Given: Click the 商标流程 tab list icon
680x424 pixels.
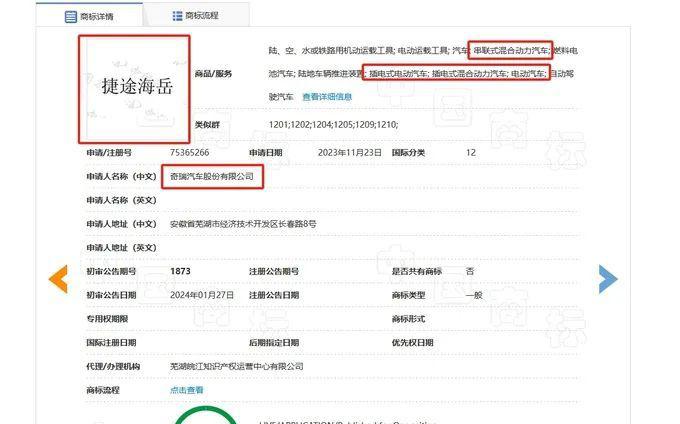Looking at the screenshot, I should pyautogui.click(x=177, y=16).
